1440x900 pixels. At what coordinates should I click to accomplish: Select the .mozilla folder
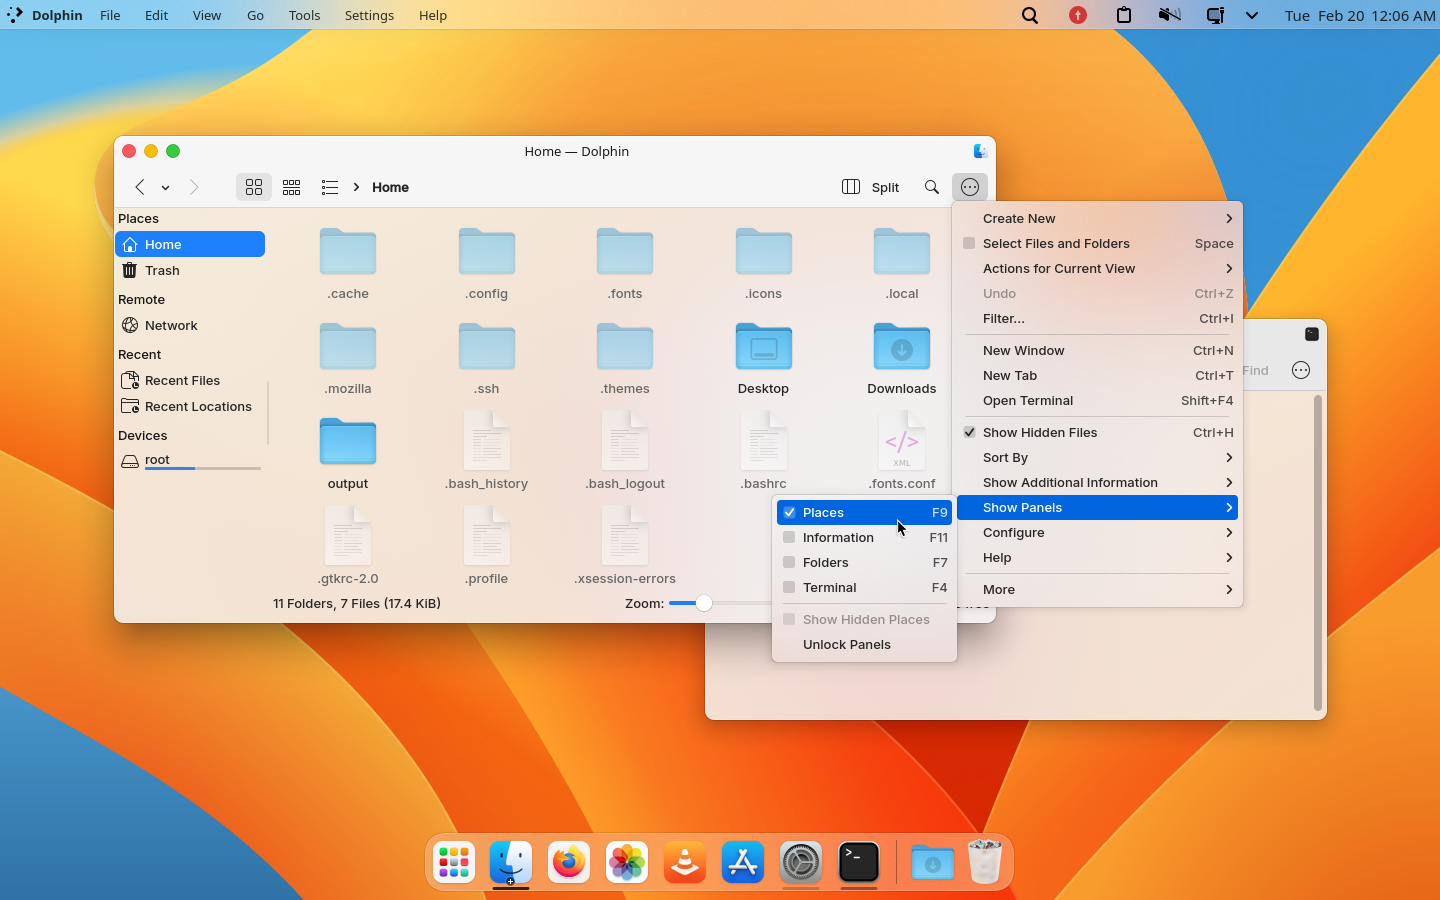348,359
